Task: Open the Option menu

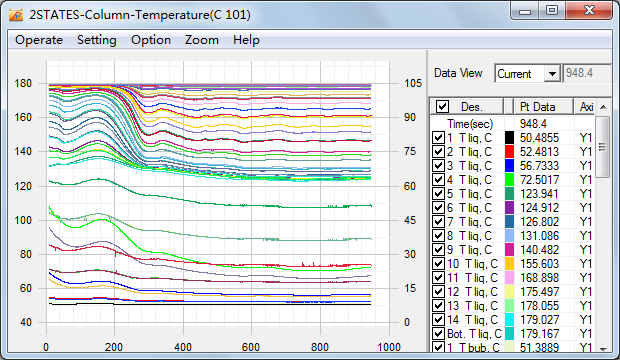Action: [x=151, y=40]
